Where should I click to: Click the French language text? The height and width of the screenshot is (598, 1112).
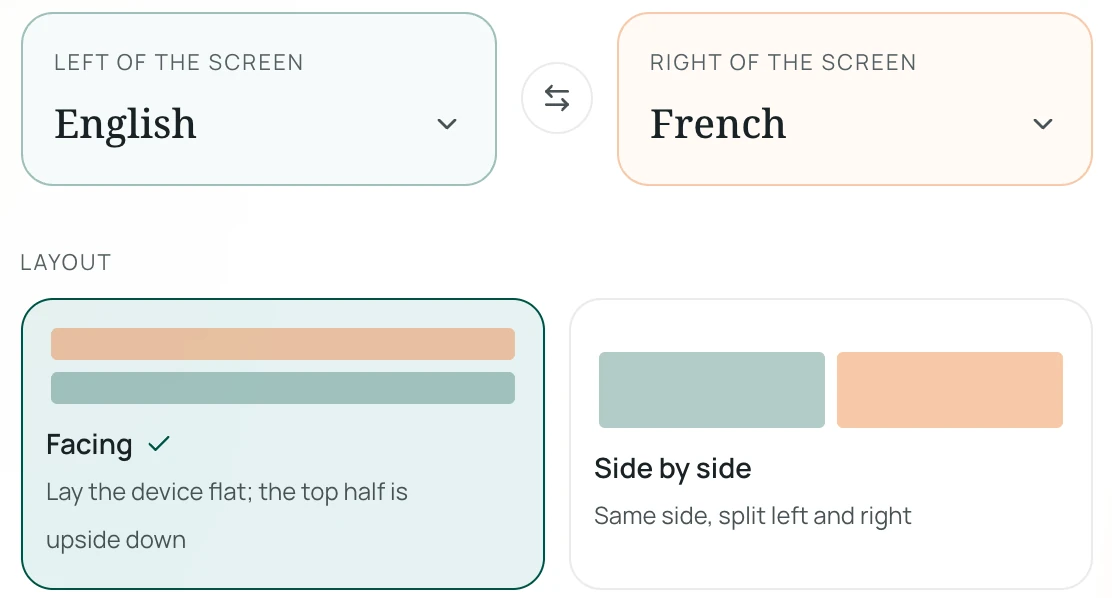tap(718, 124)
